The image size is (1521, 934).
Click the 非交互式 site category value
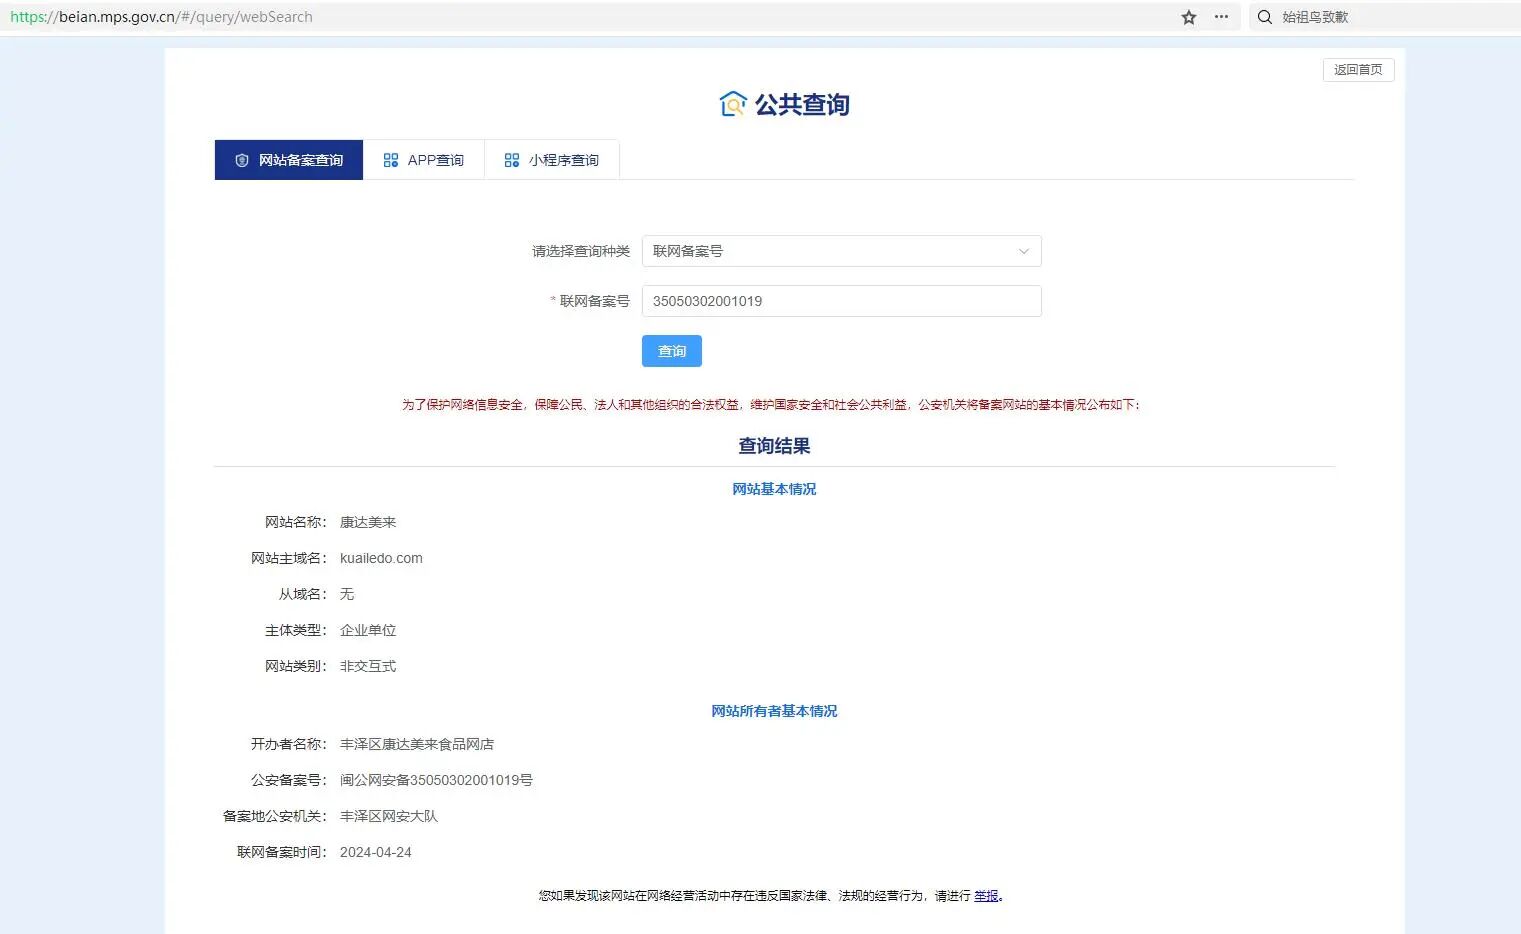[368, 666]
